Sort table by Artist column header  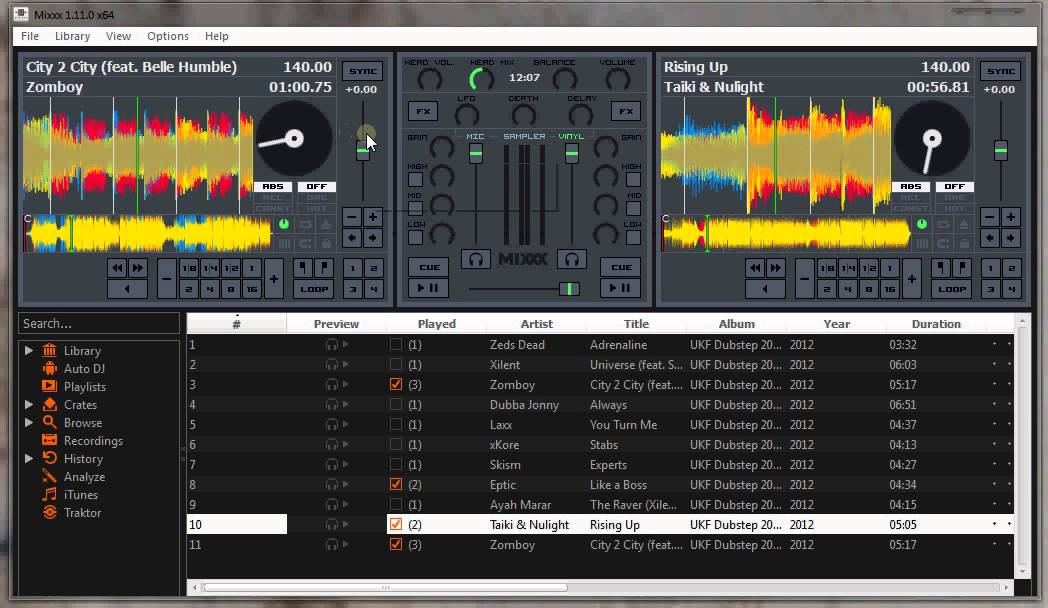coord(537,324)
